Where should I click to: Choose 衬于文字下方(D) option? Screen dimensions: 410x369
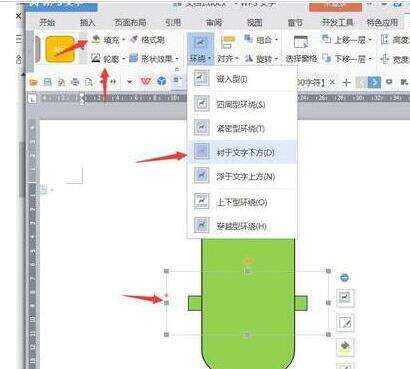[x=242, y=152]
